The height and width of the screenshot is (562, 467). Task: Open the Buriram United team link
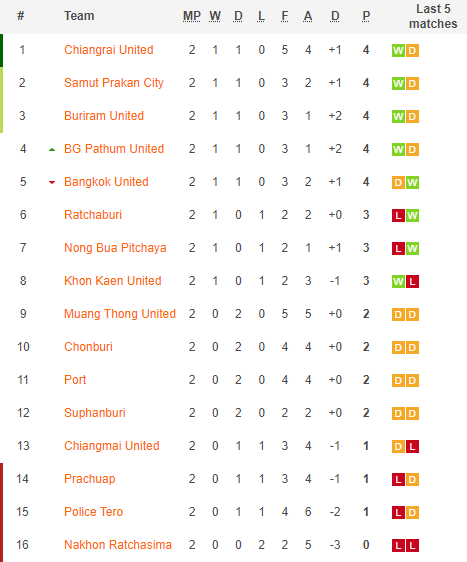(x=104, y=116)
